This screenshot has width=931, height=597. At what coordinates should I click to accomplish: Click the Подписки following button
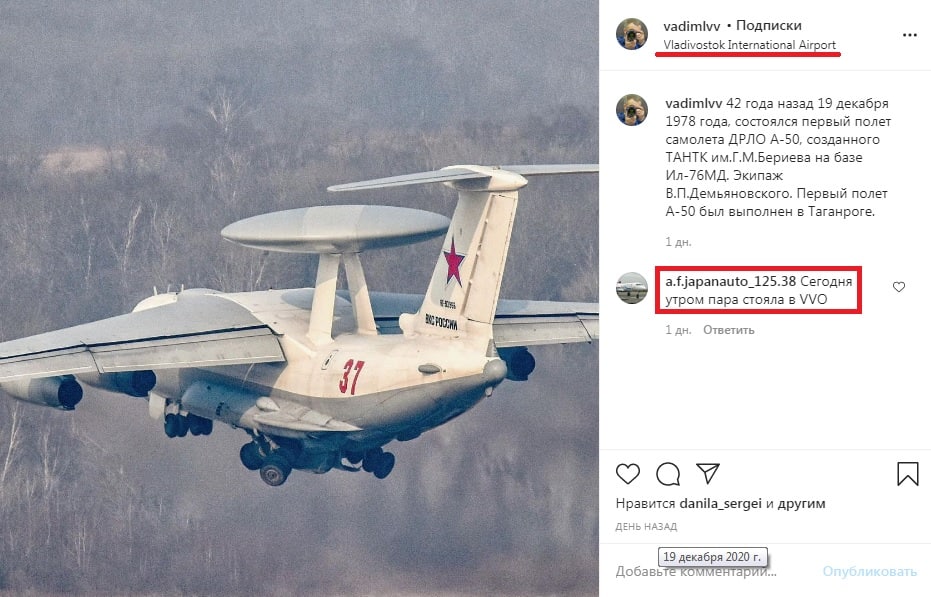pyautogui.click(x=768, y=26)
